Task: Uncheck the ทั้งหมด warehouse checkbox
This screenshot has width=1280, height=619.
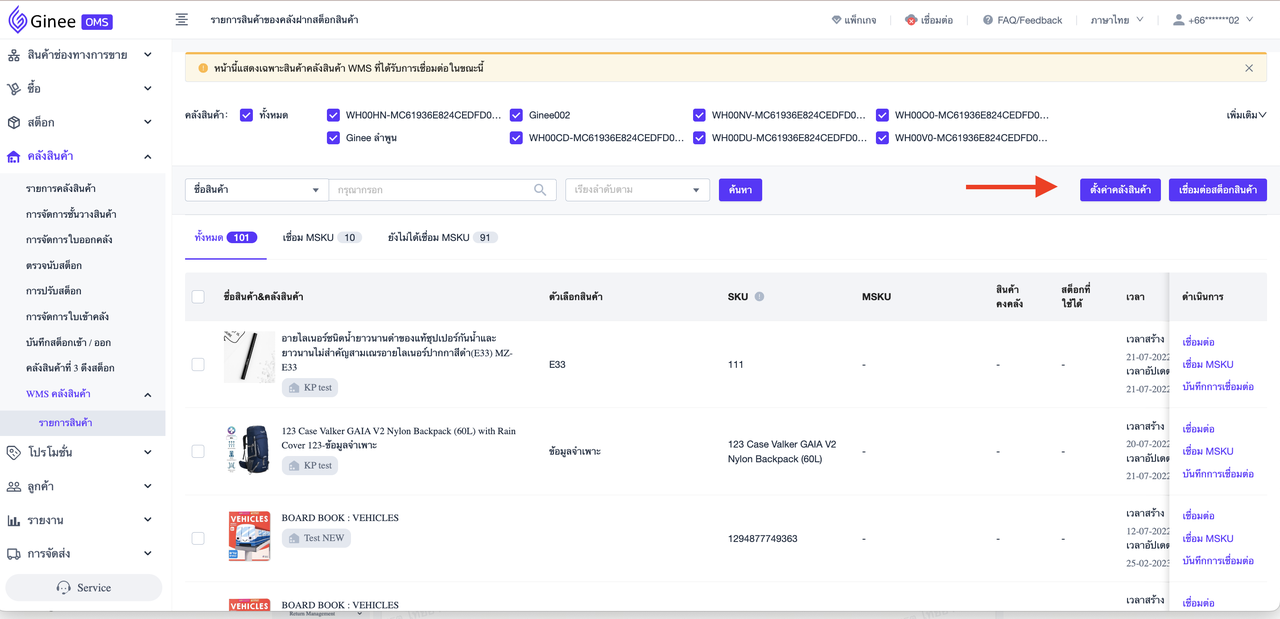Action: tap(247, 115)
